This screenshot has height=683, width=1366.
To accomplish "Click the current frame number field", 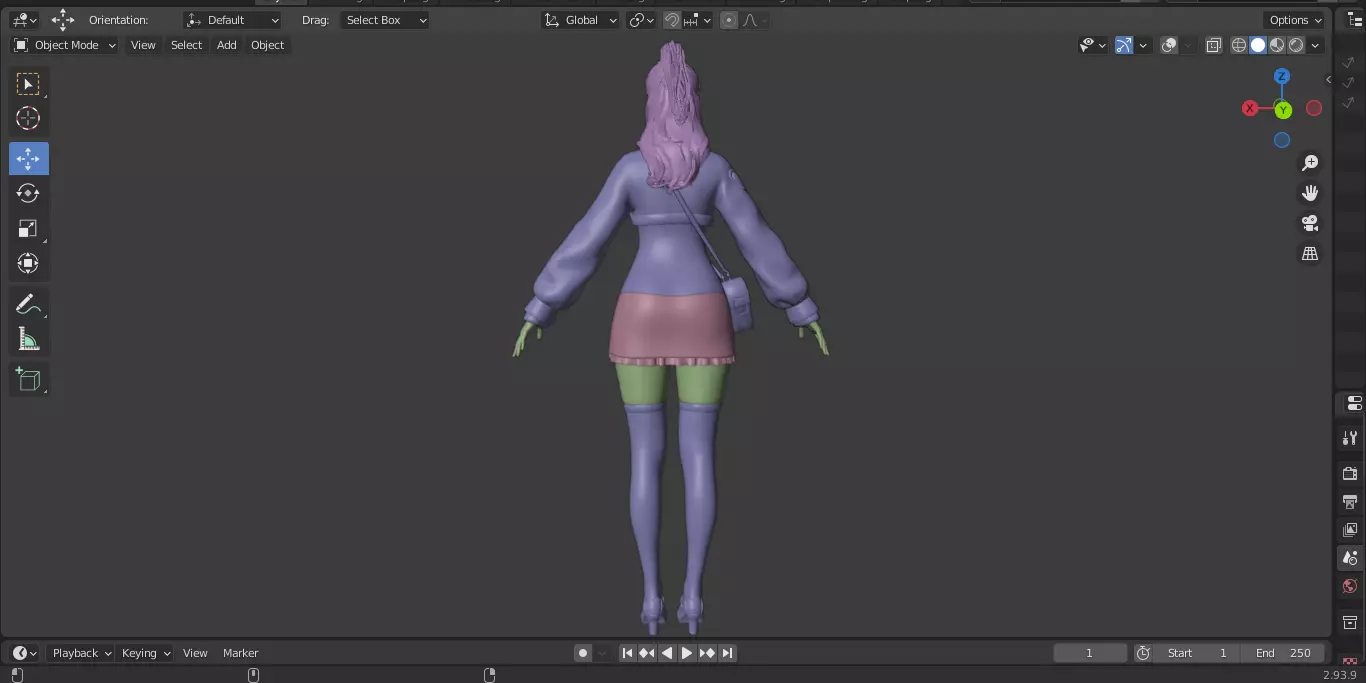I will (1090, 653).
